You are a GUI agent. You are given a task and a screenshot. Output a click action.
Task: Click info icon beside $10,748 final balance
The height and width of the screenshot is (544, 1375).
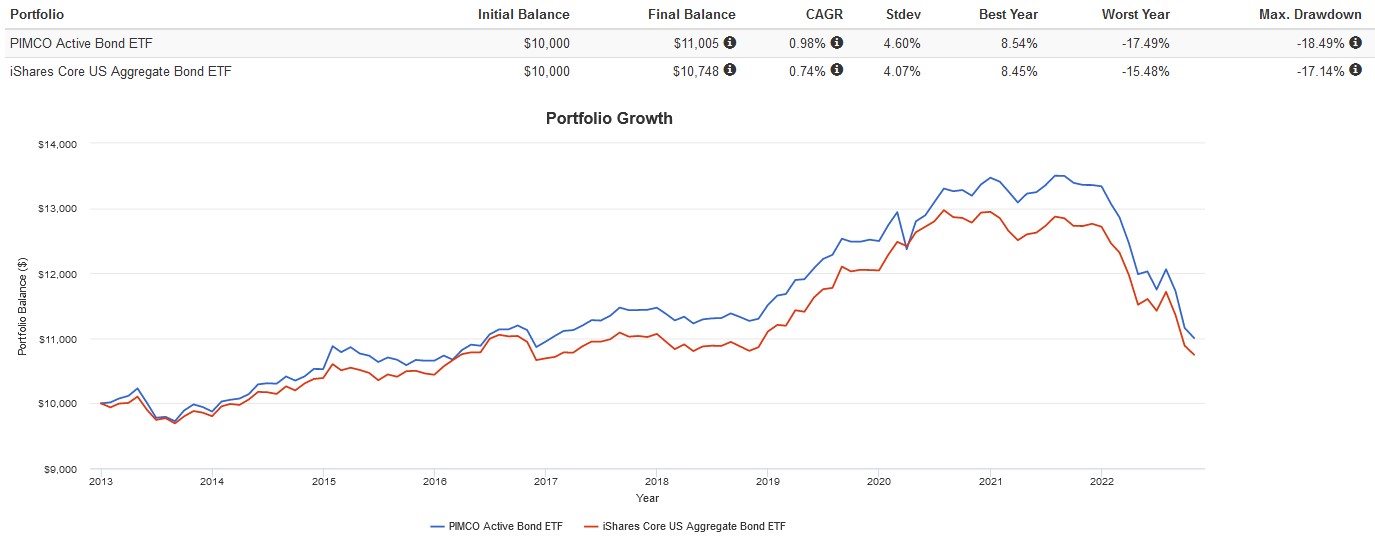tap(730, 70)
